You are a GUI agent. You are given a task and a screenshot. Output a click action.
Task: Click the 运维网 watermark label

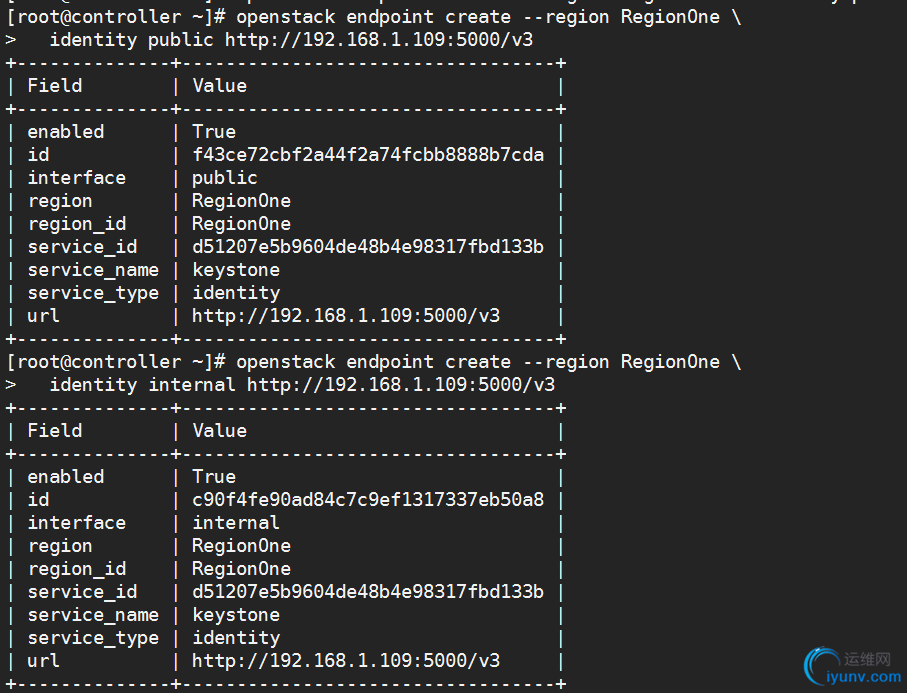tap(866, 659)
